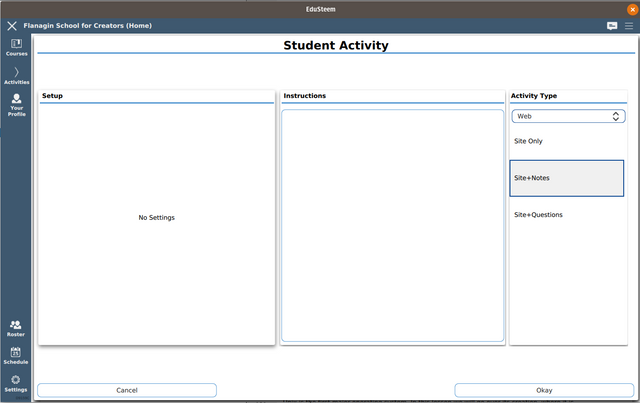Viewport: 640px width, 403px height.
Task: Open the Courses sidebar icon
Action: 16,47
